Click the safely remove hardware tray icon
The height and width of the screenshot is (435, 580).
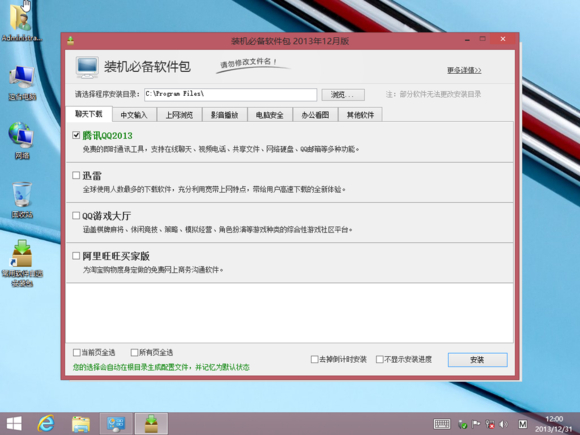462,424
